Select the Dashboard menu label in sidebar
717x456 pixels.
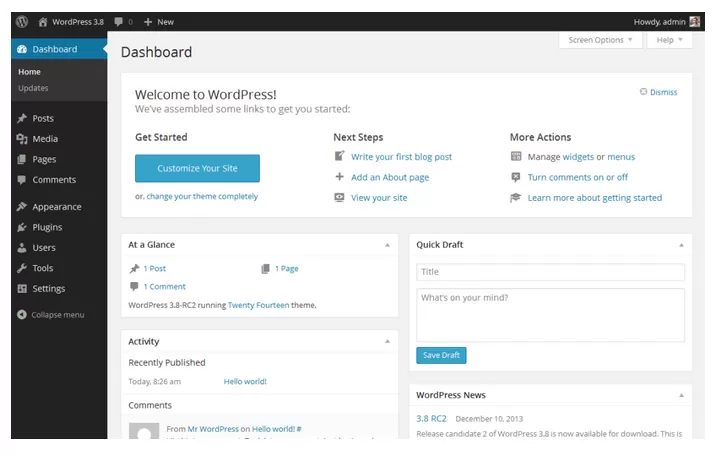[x=55, y=49]
